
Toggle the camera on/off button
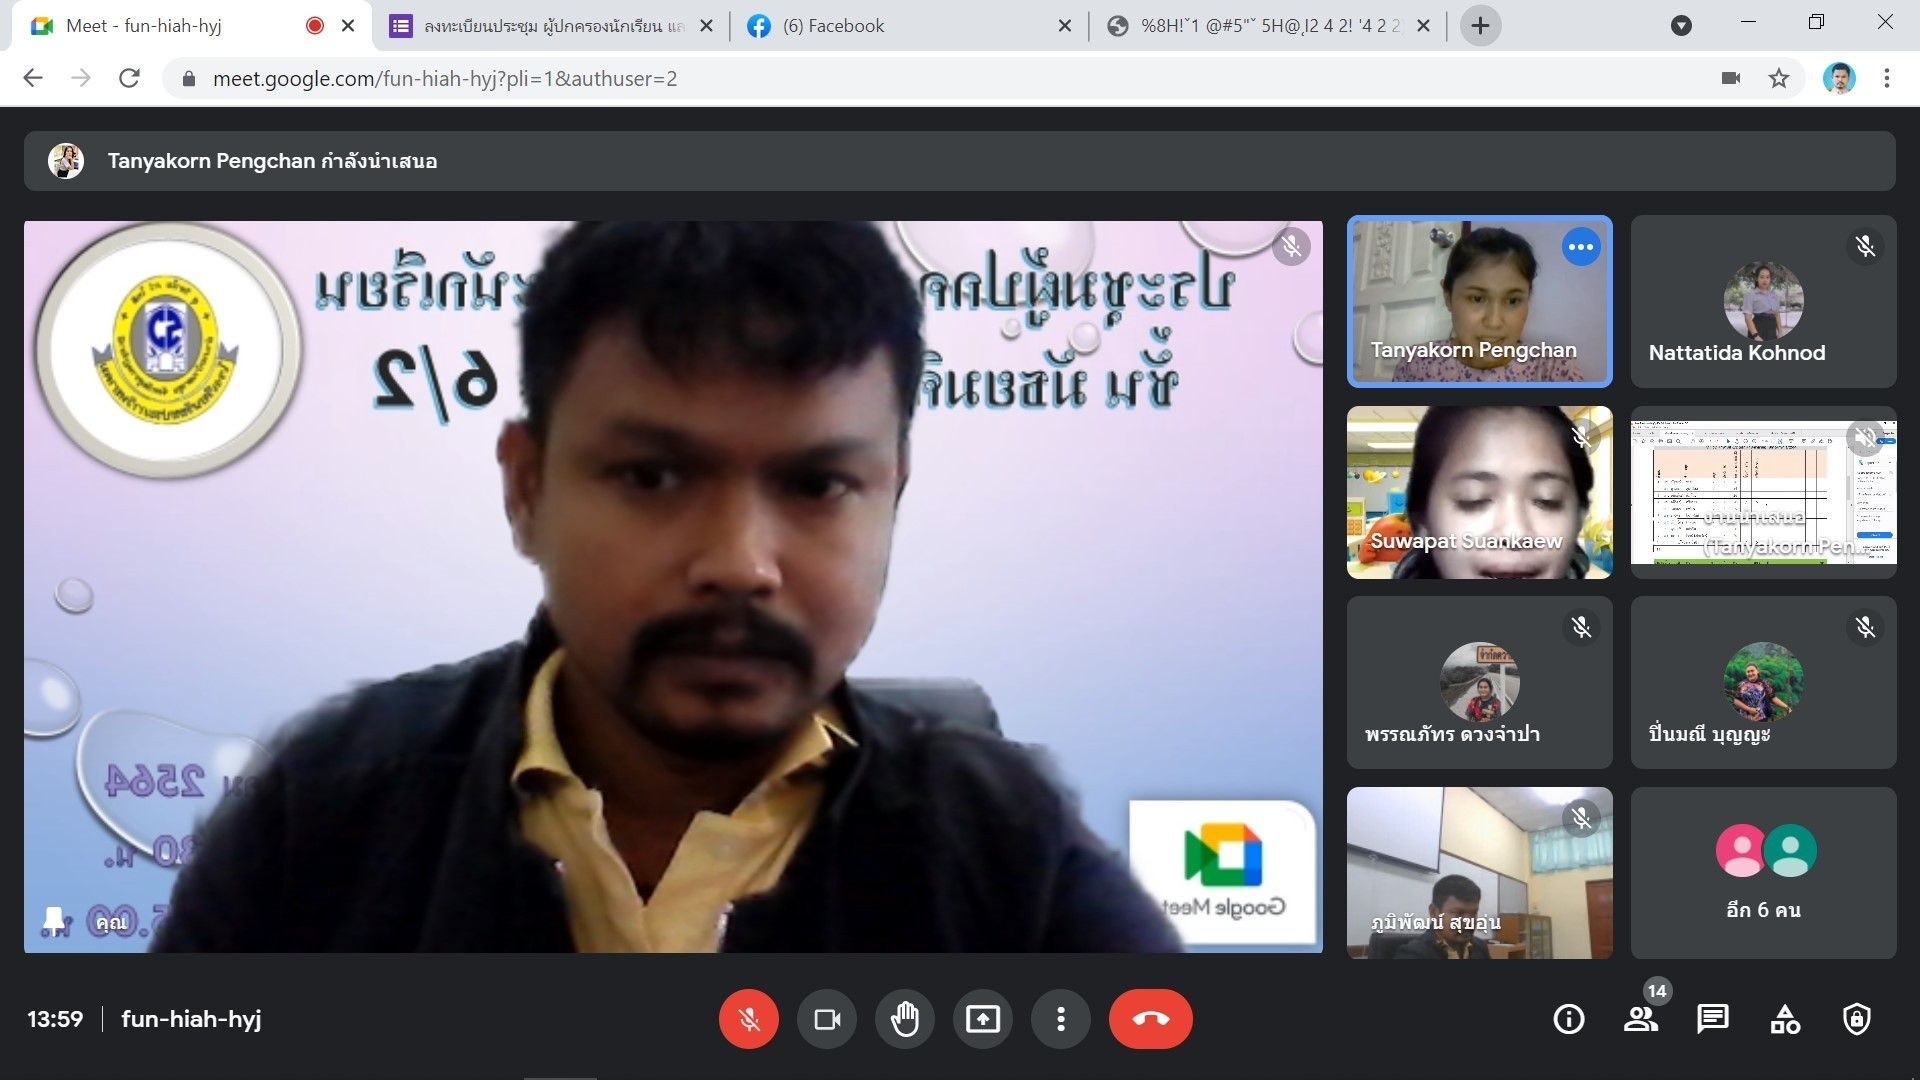point(826,1019)
